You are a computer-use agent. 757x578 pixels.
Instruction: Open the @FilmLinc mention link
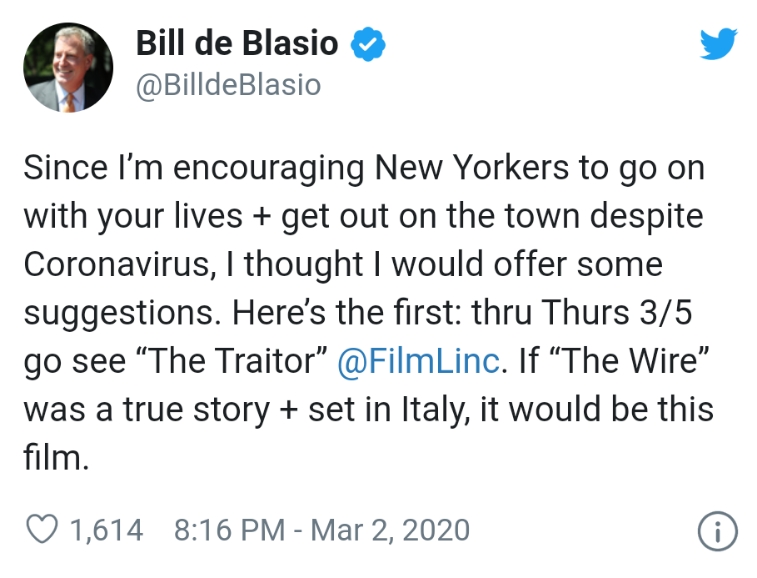[418, 361]
